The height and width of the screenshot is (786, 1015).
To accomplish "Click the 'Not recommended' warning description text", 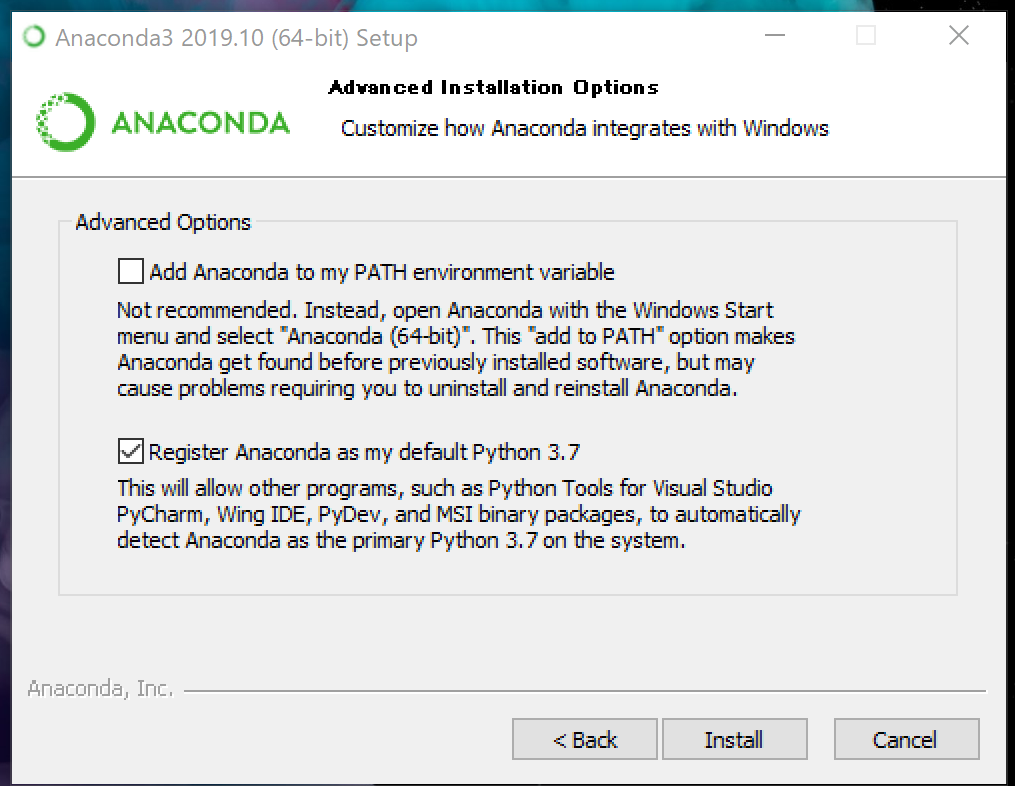I will pyautogui.click(x=456, y=349).
